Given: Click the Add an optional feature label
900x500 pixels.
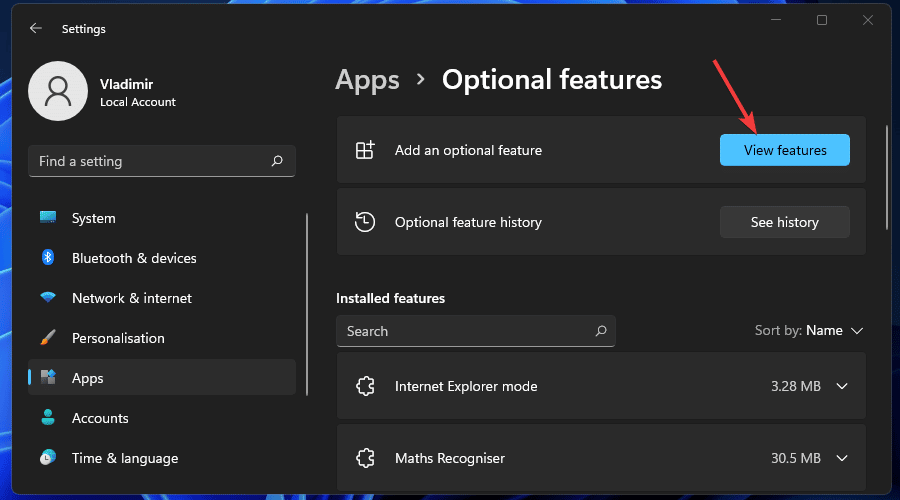Looking at the screenshot, I should click(468, 150).
